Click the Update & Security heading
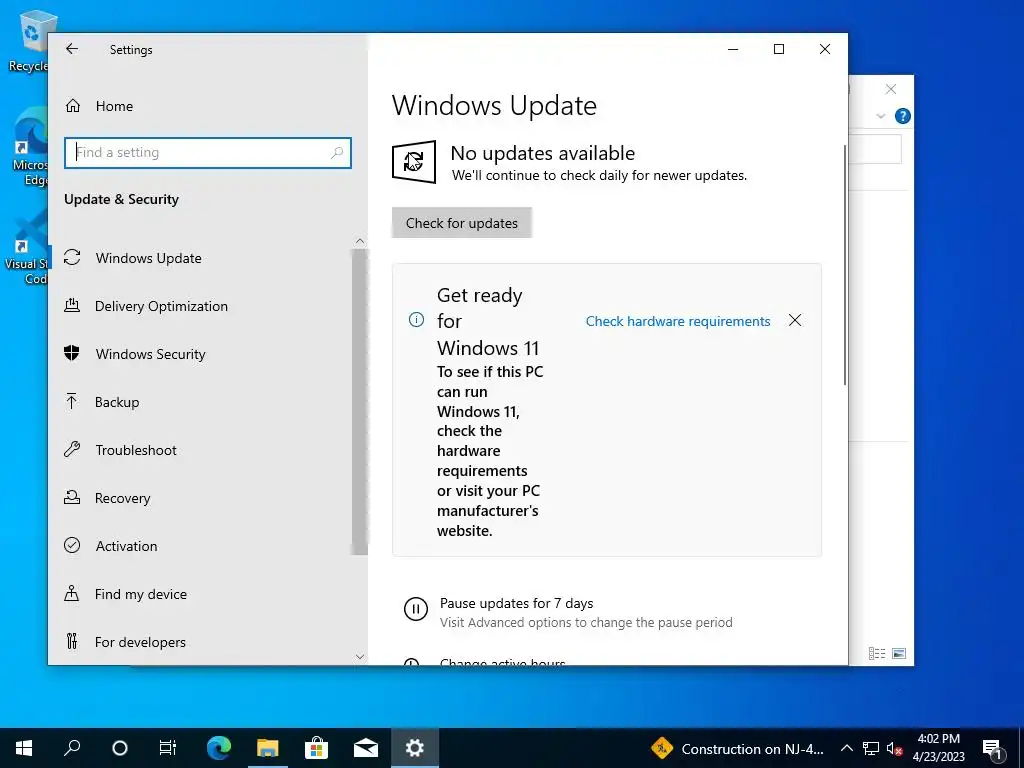1024x768 pixels. tap(121, 200)
